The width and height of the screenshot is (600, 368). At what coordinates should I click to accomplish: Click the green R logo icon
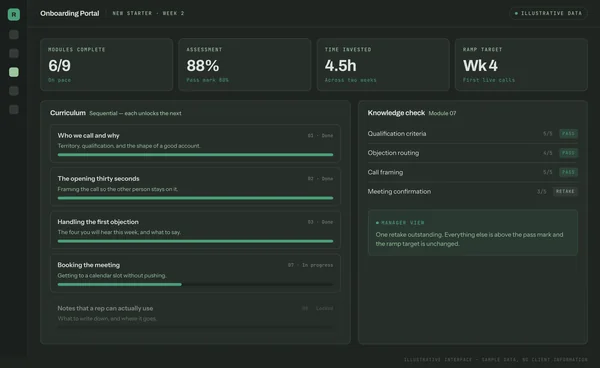click(x=14, y=15)
